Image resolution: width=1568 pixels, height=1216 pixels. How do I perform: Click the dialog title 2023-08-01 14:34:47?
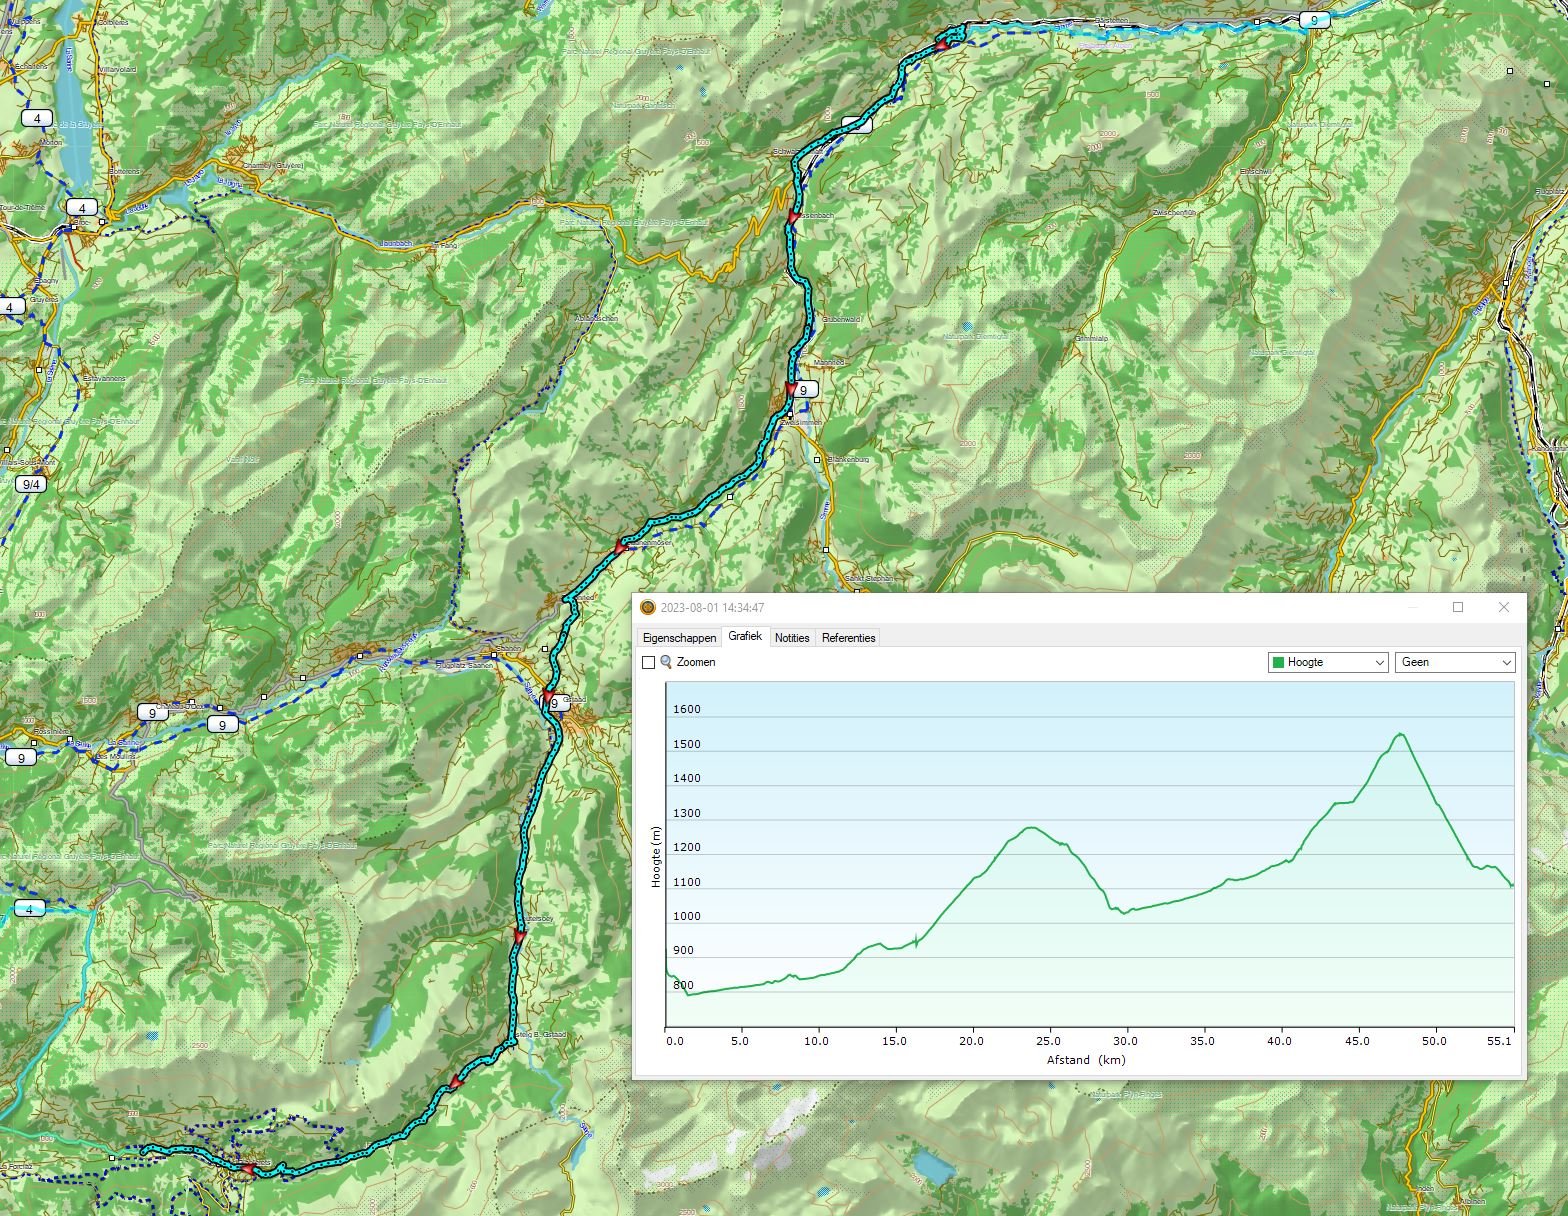click(x=712, y=608)
